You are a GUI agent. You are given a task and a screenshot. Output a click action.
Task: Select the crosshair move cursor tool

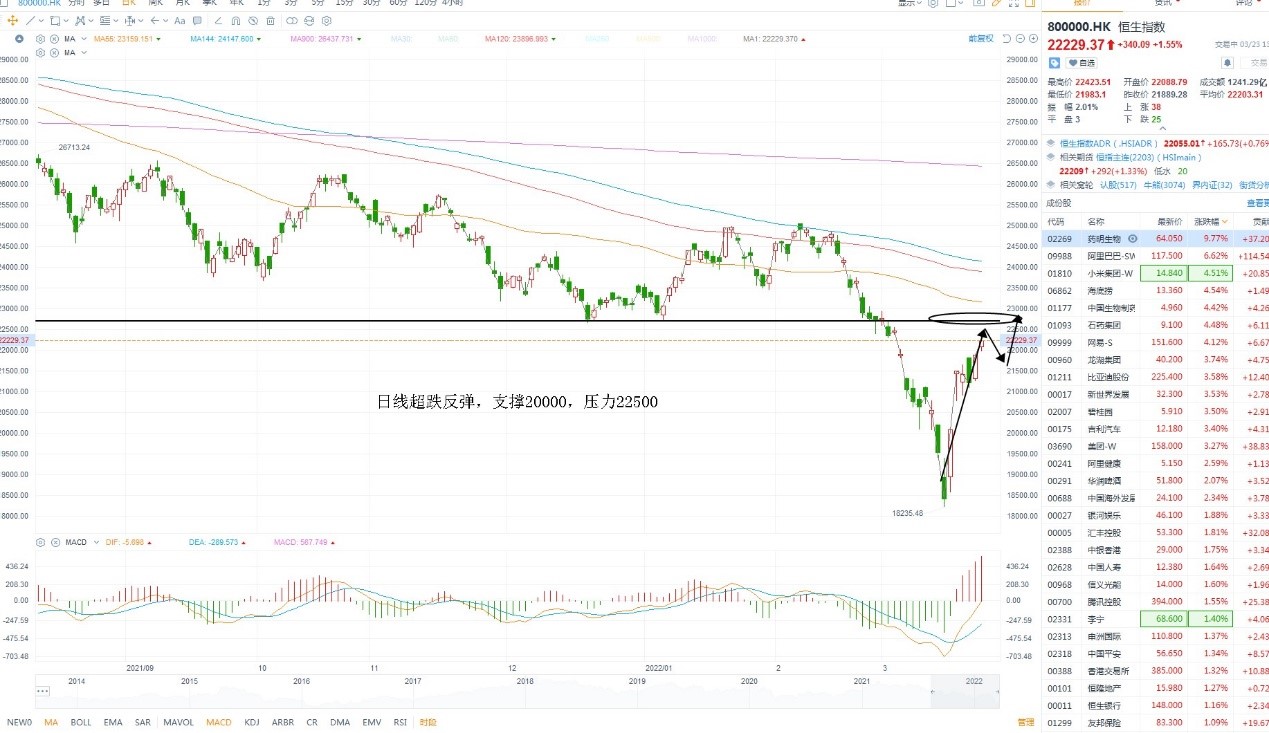point(12,20)
